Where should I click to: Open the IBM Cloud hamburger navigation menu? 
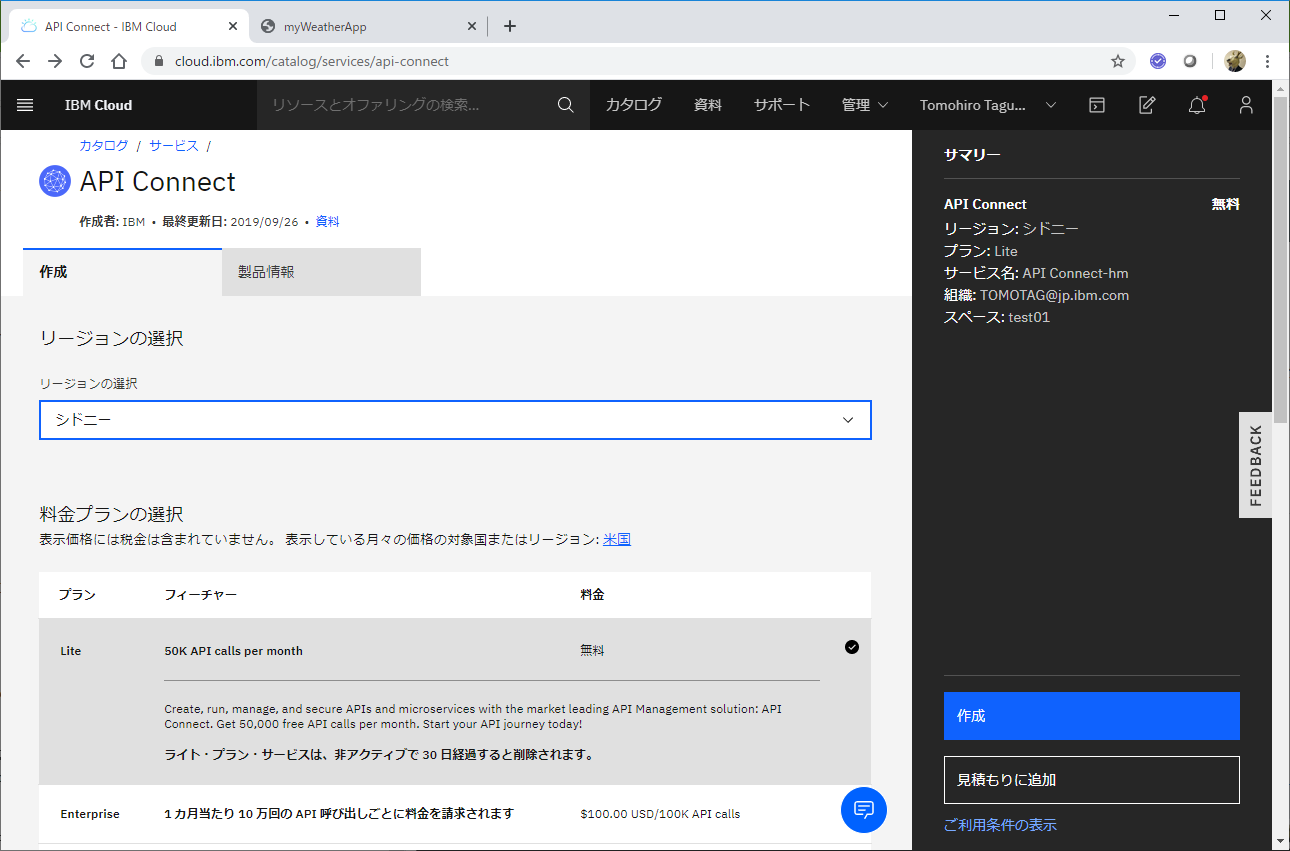pos(25,105)
